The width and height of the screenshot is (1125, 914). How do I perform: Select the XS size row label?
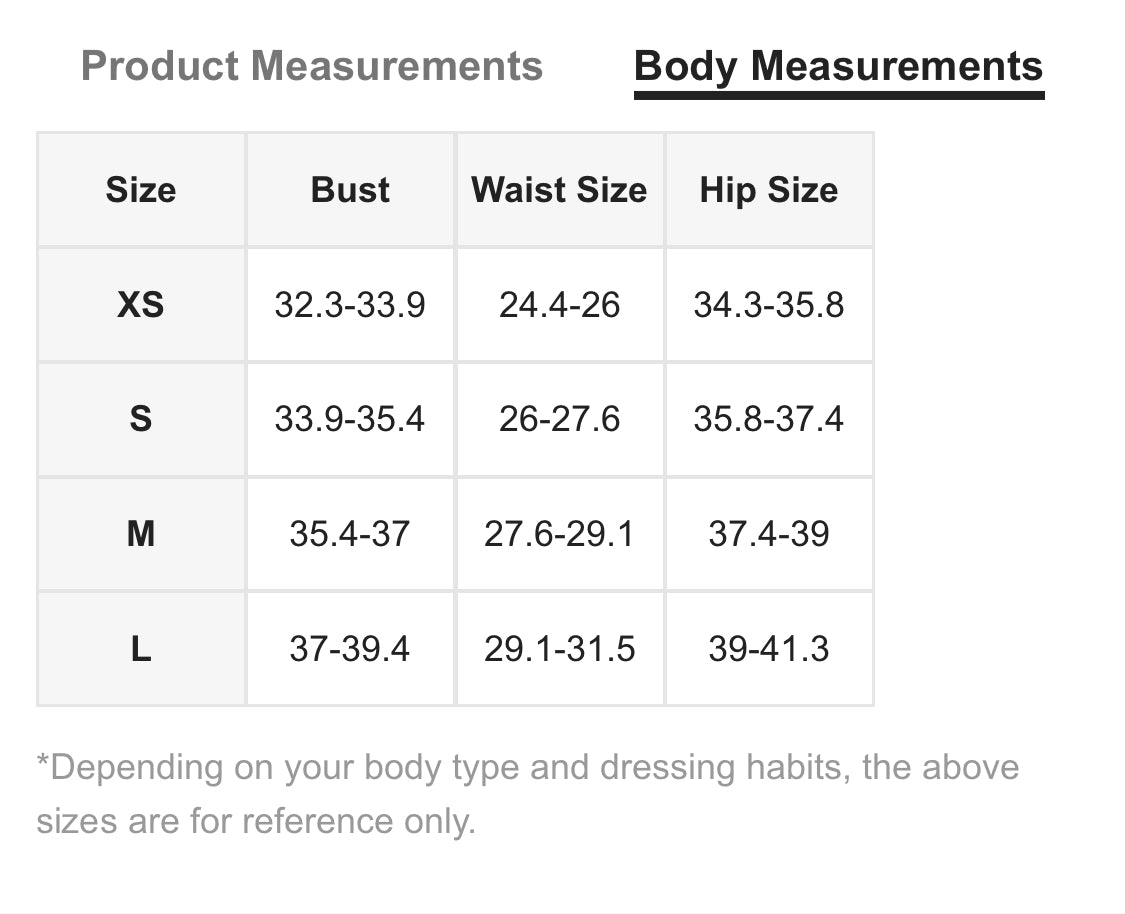pyautogui.click(x=141, y=304)
